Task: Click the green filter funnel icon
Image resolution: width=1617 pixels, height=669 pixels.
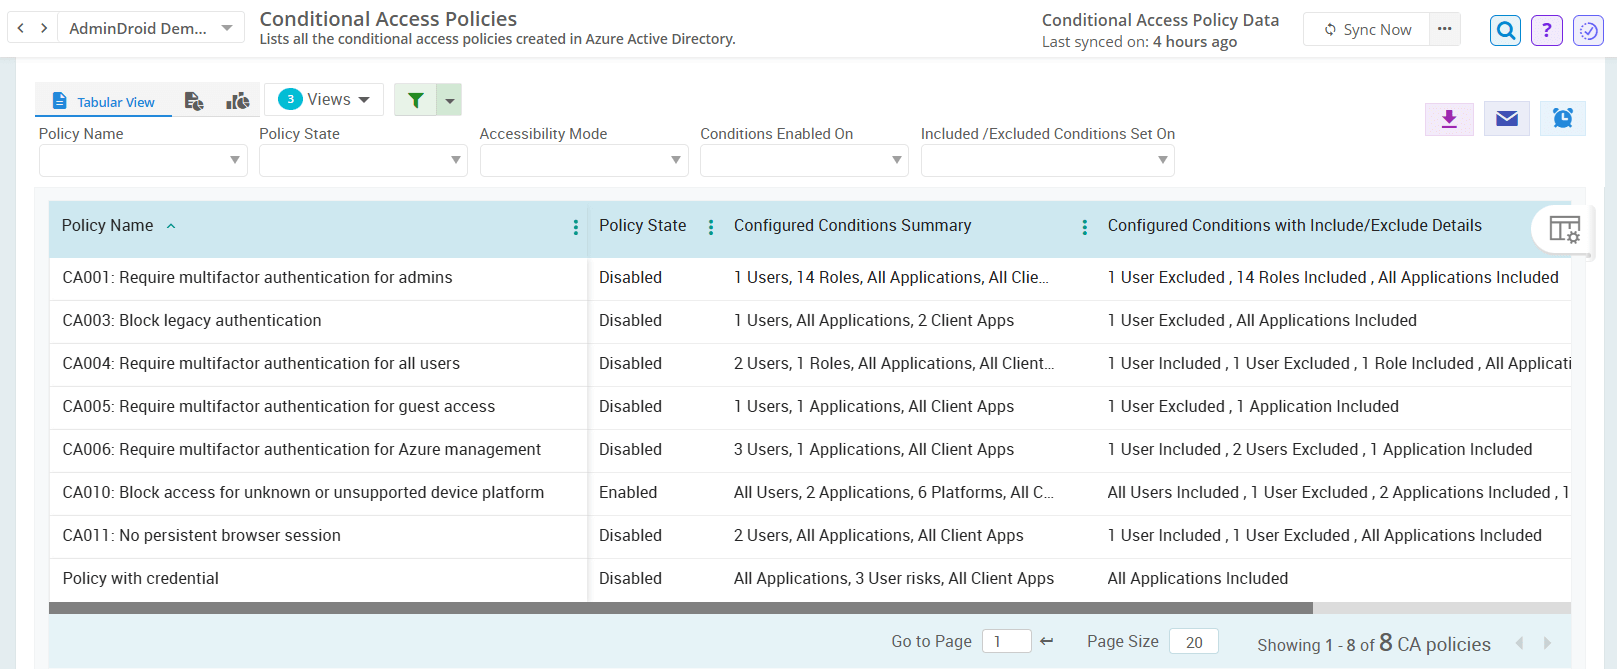Action: pyautogui.click(x=416, y=100)
